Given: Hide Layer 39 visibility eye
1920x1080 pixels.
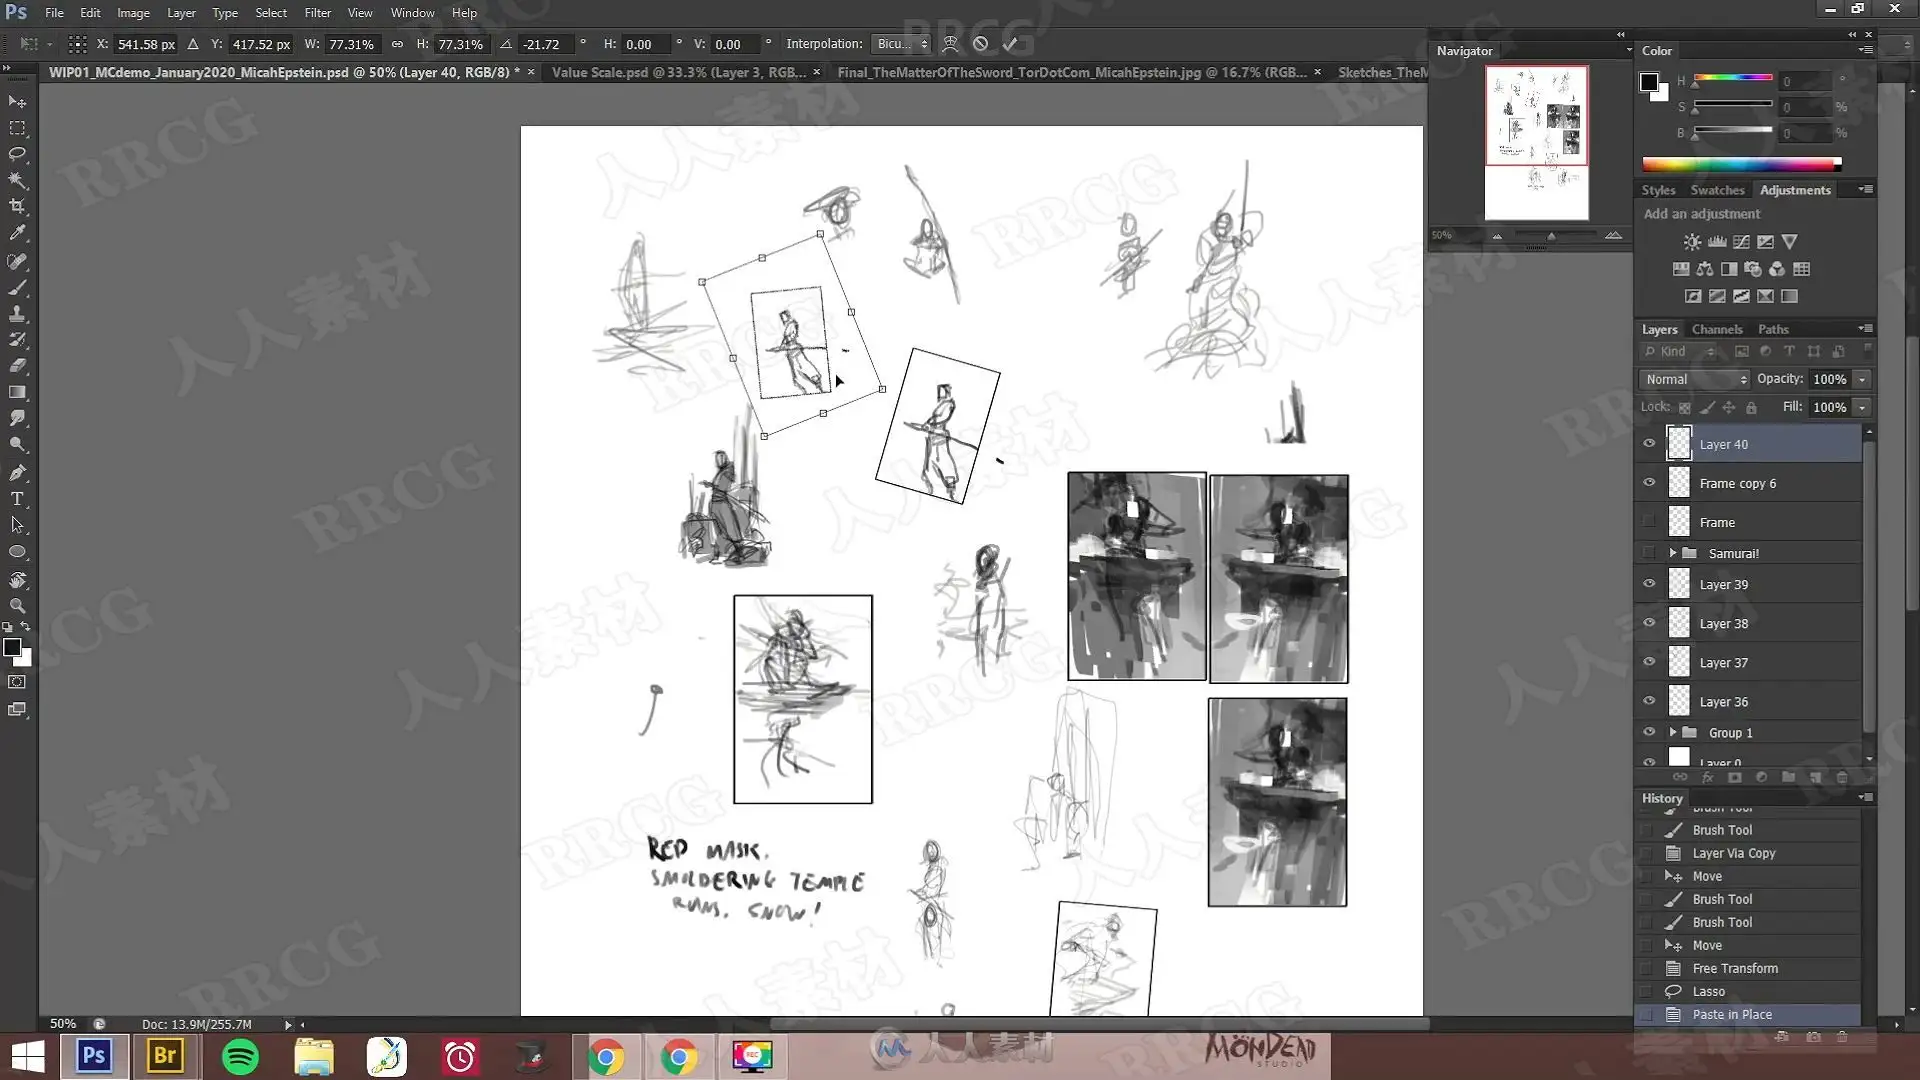Looking at the screenshot, I should point(1649,584).
